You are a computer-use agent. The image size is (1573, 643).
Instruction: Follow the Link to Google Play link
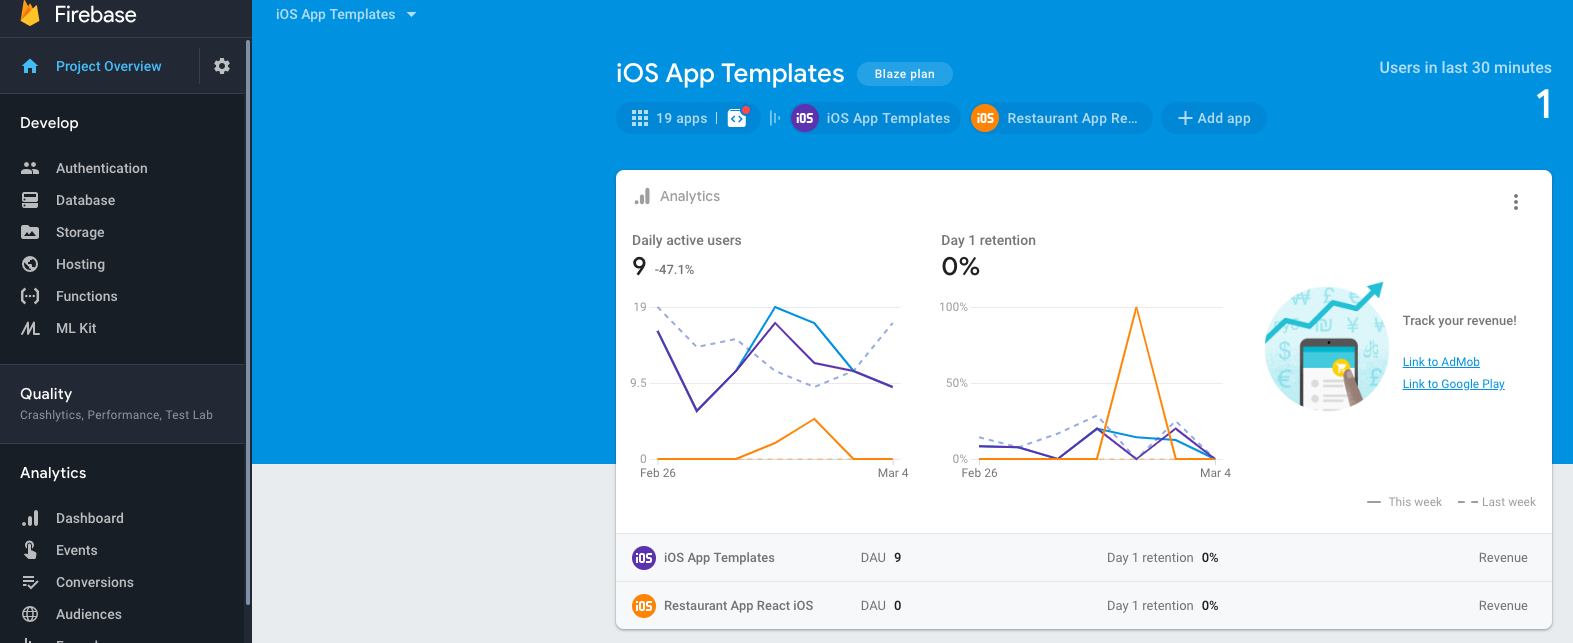[1453, 384]
